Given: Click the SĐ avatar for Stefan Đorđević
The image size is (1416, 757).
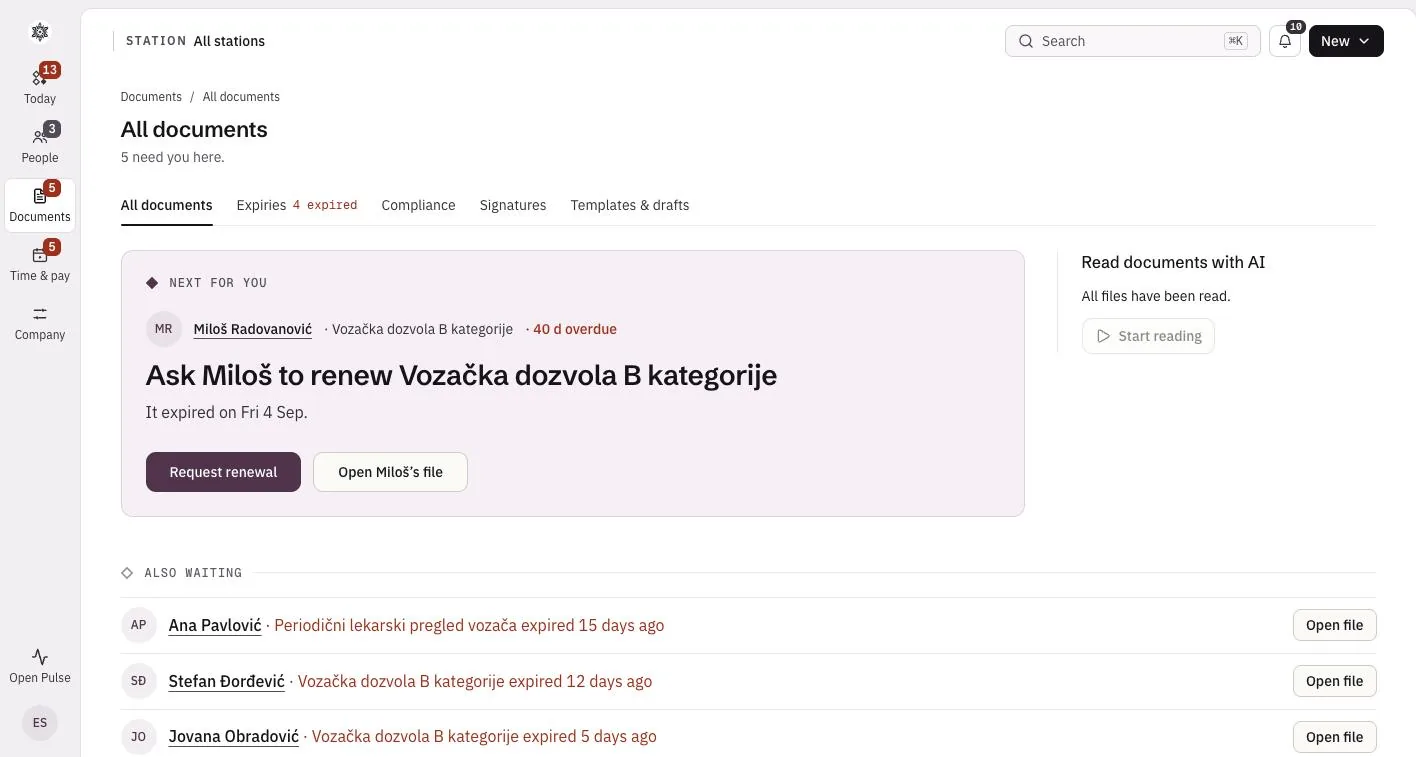Looking at the screenshot, I should click(x=139, y=681).
